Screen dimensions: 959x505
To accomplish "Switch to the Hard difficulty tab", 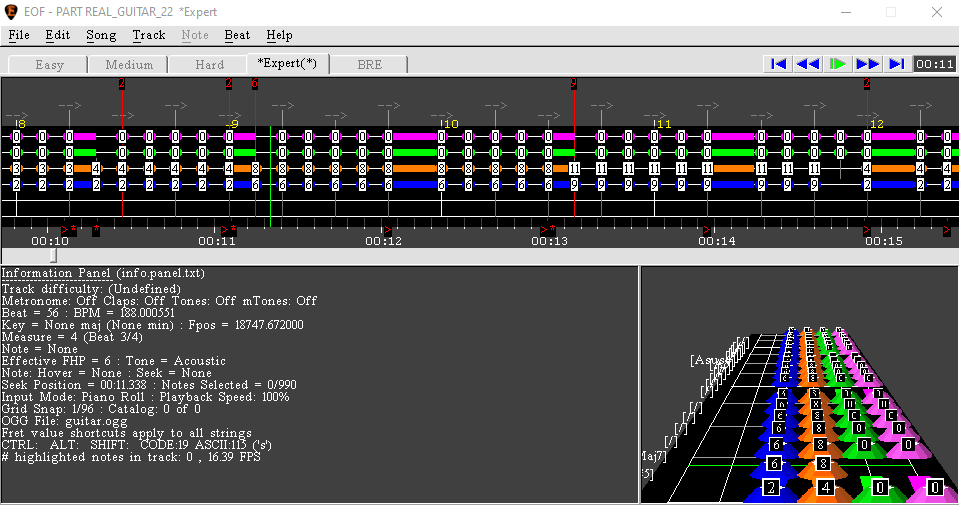I will click(209, 65).
